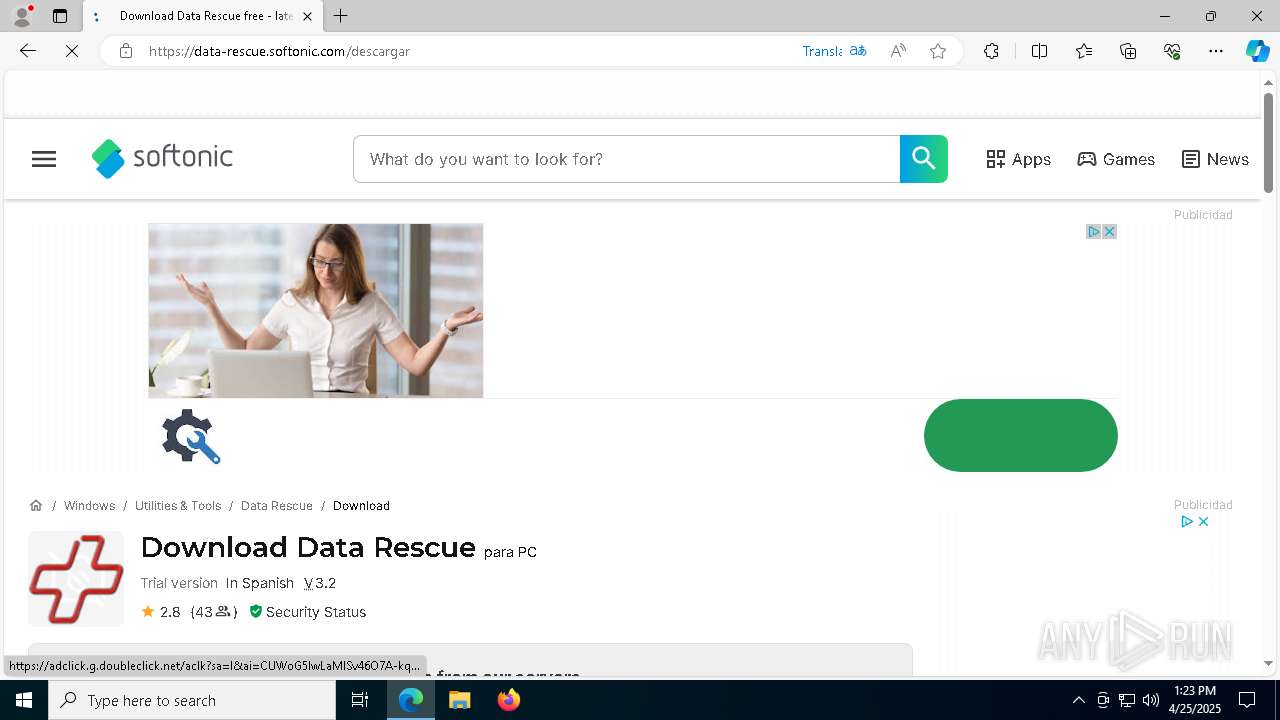Go to home via breadcrumb icon
1280x720 pixels.
pos(36,505)
